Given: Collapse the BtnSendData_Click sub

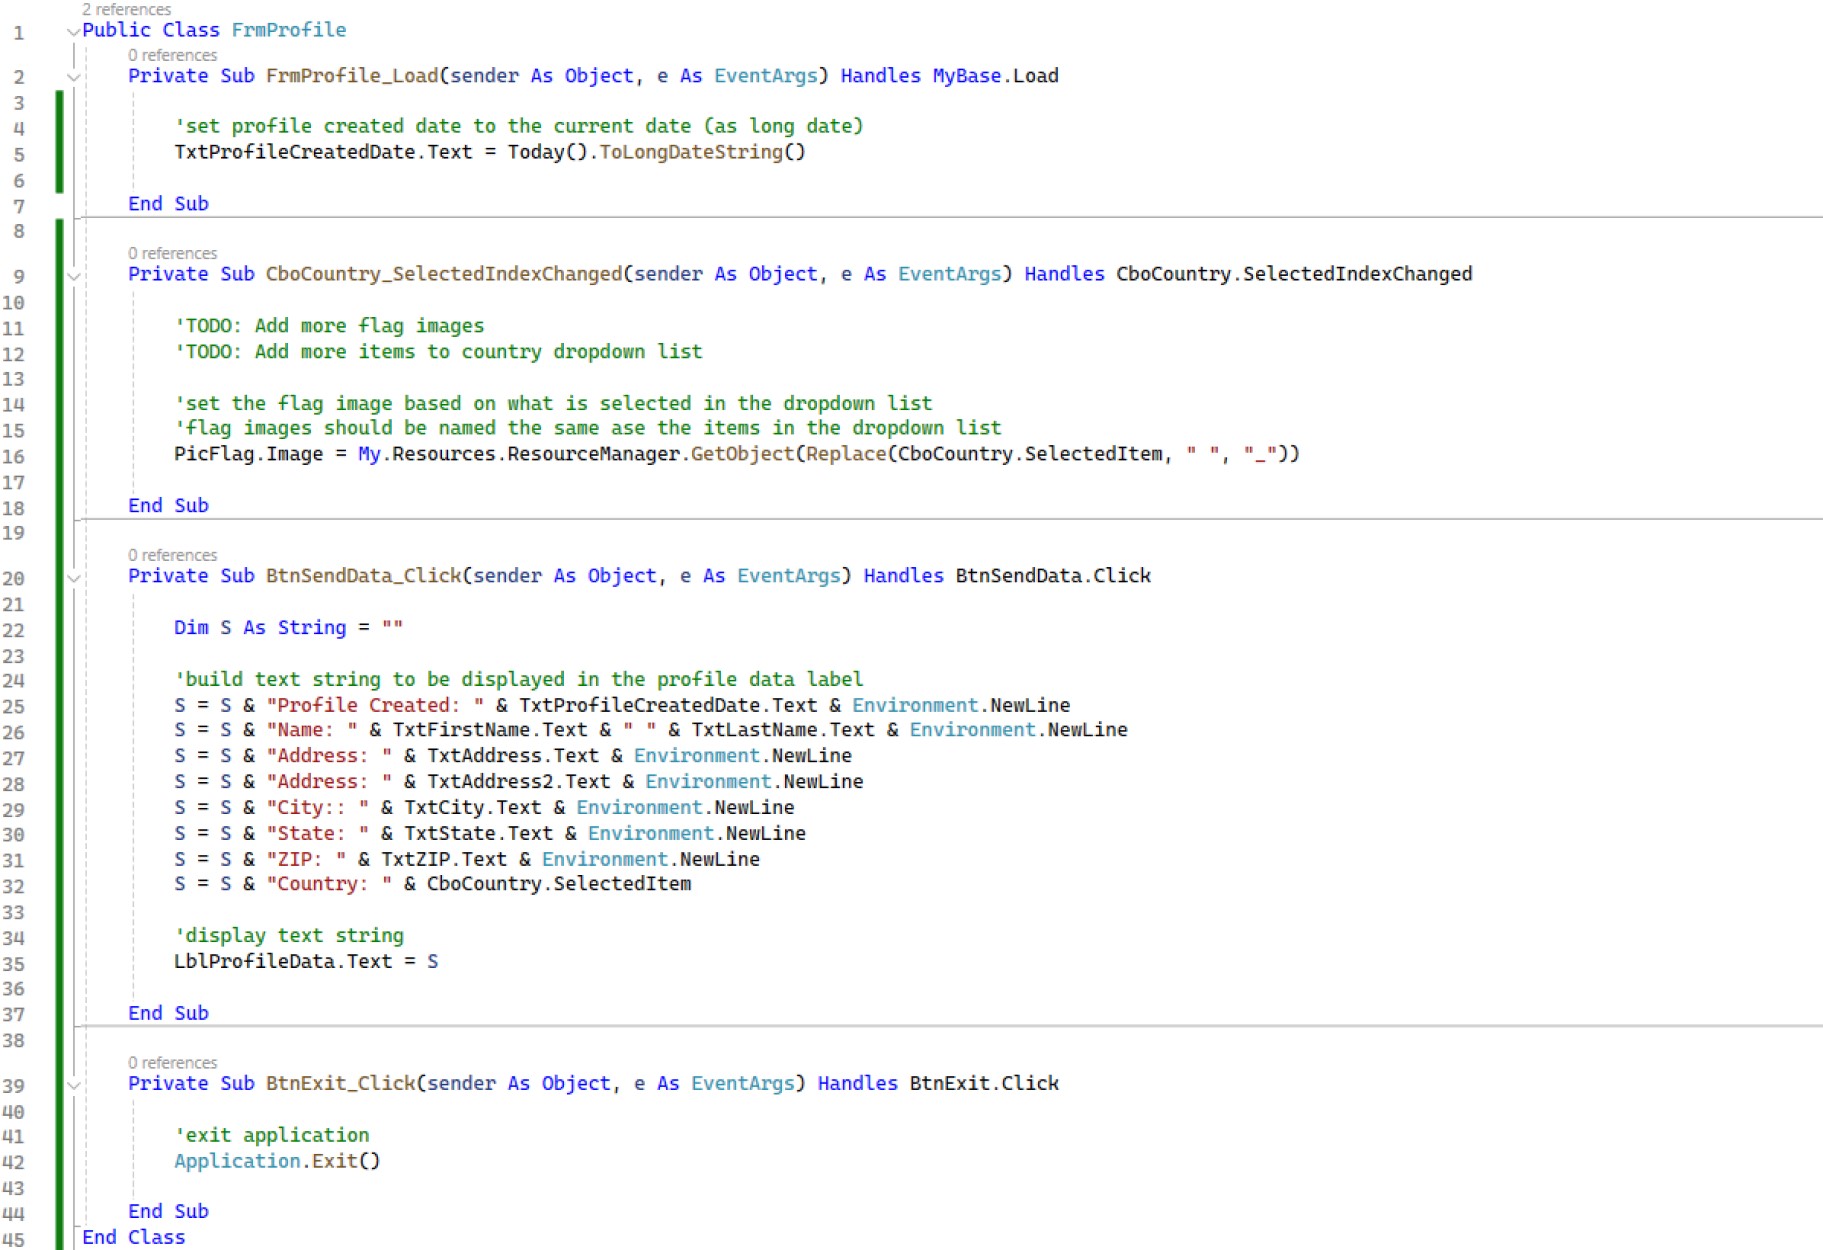Looking at the screenshot, I should 73,578.
